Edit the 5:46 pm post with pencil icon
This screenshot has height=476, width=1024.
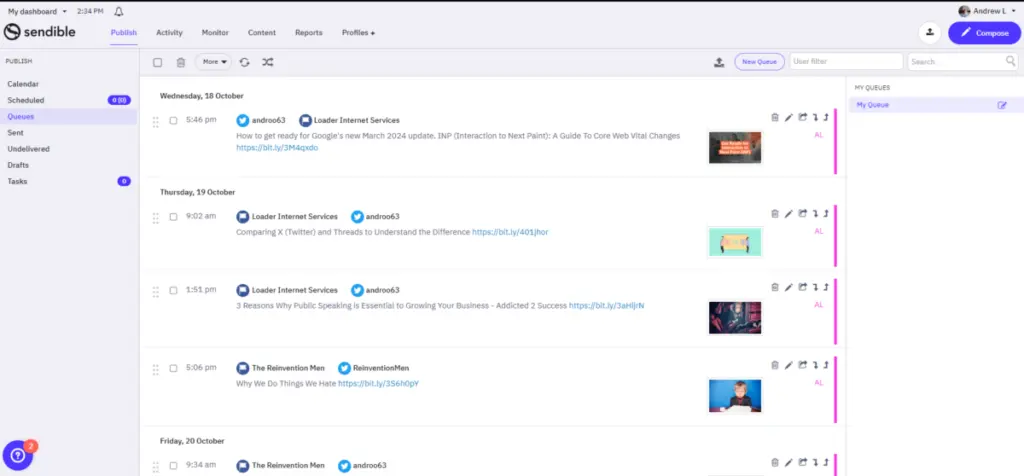coord(788,117)
